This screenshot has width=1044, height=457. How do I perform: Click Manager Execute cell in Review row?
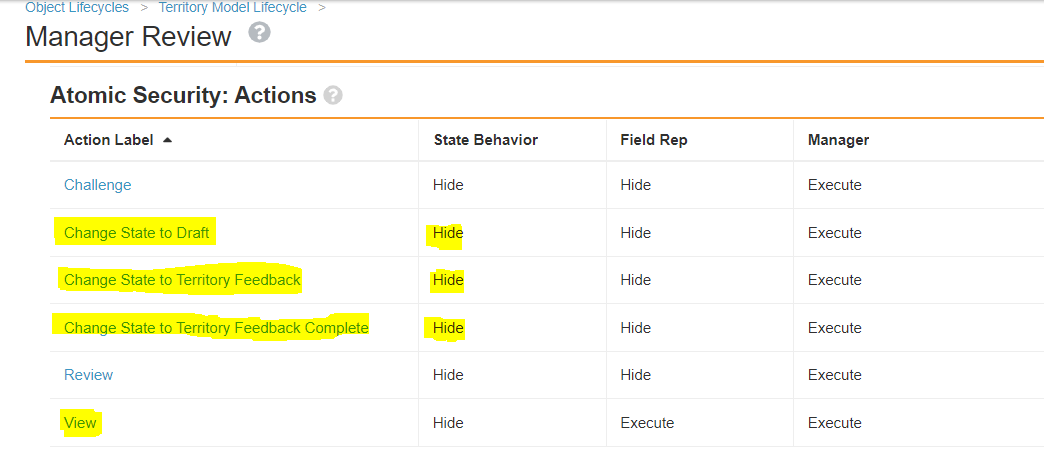834,375
